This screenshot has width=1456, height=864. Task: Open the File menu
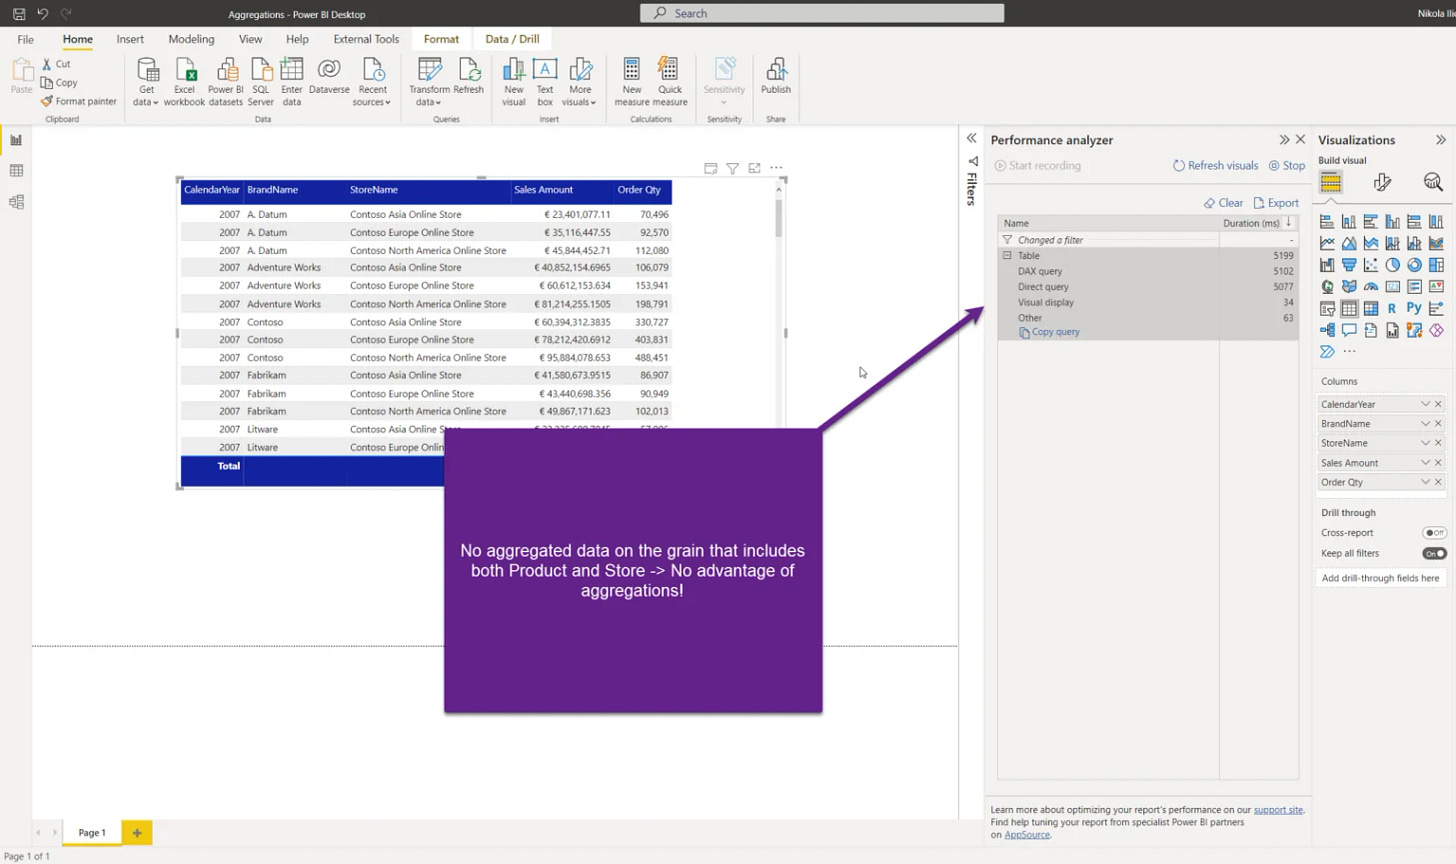pyautogui.click(x=25, y=39)
